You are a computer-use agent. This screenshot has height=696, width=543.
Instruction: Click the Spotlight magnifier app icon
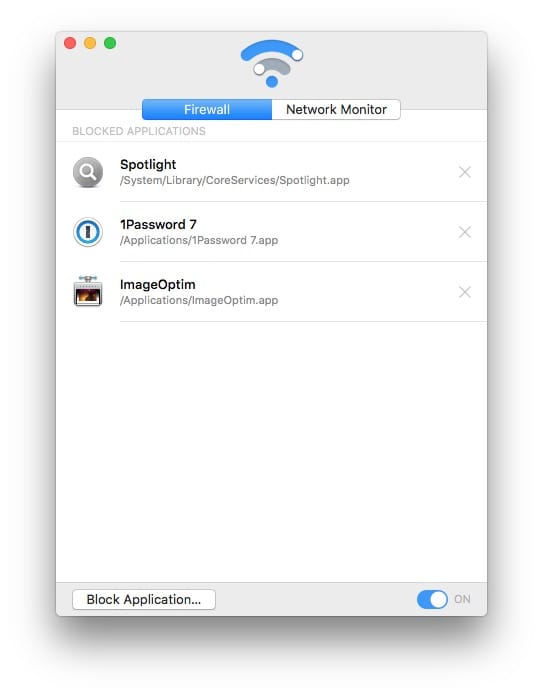(88, 172)
